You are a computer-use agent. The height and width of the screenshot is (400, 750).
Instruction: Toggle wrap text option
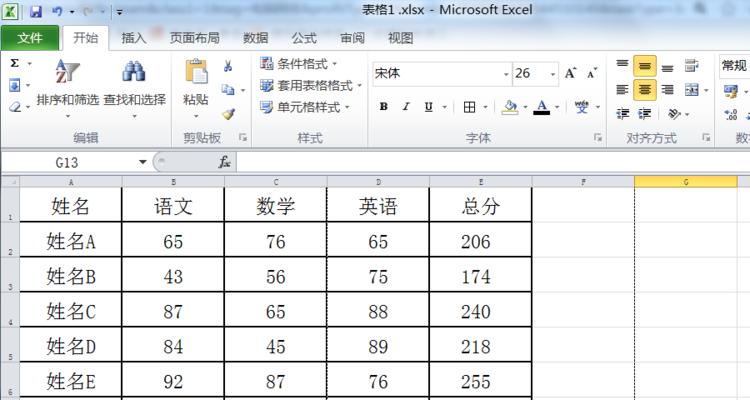(692, 66)
